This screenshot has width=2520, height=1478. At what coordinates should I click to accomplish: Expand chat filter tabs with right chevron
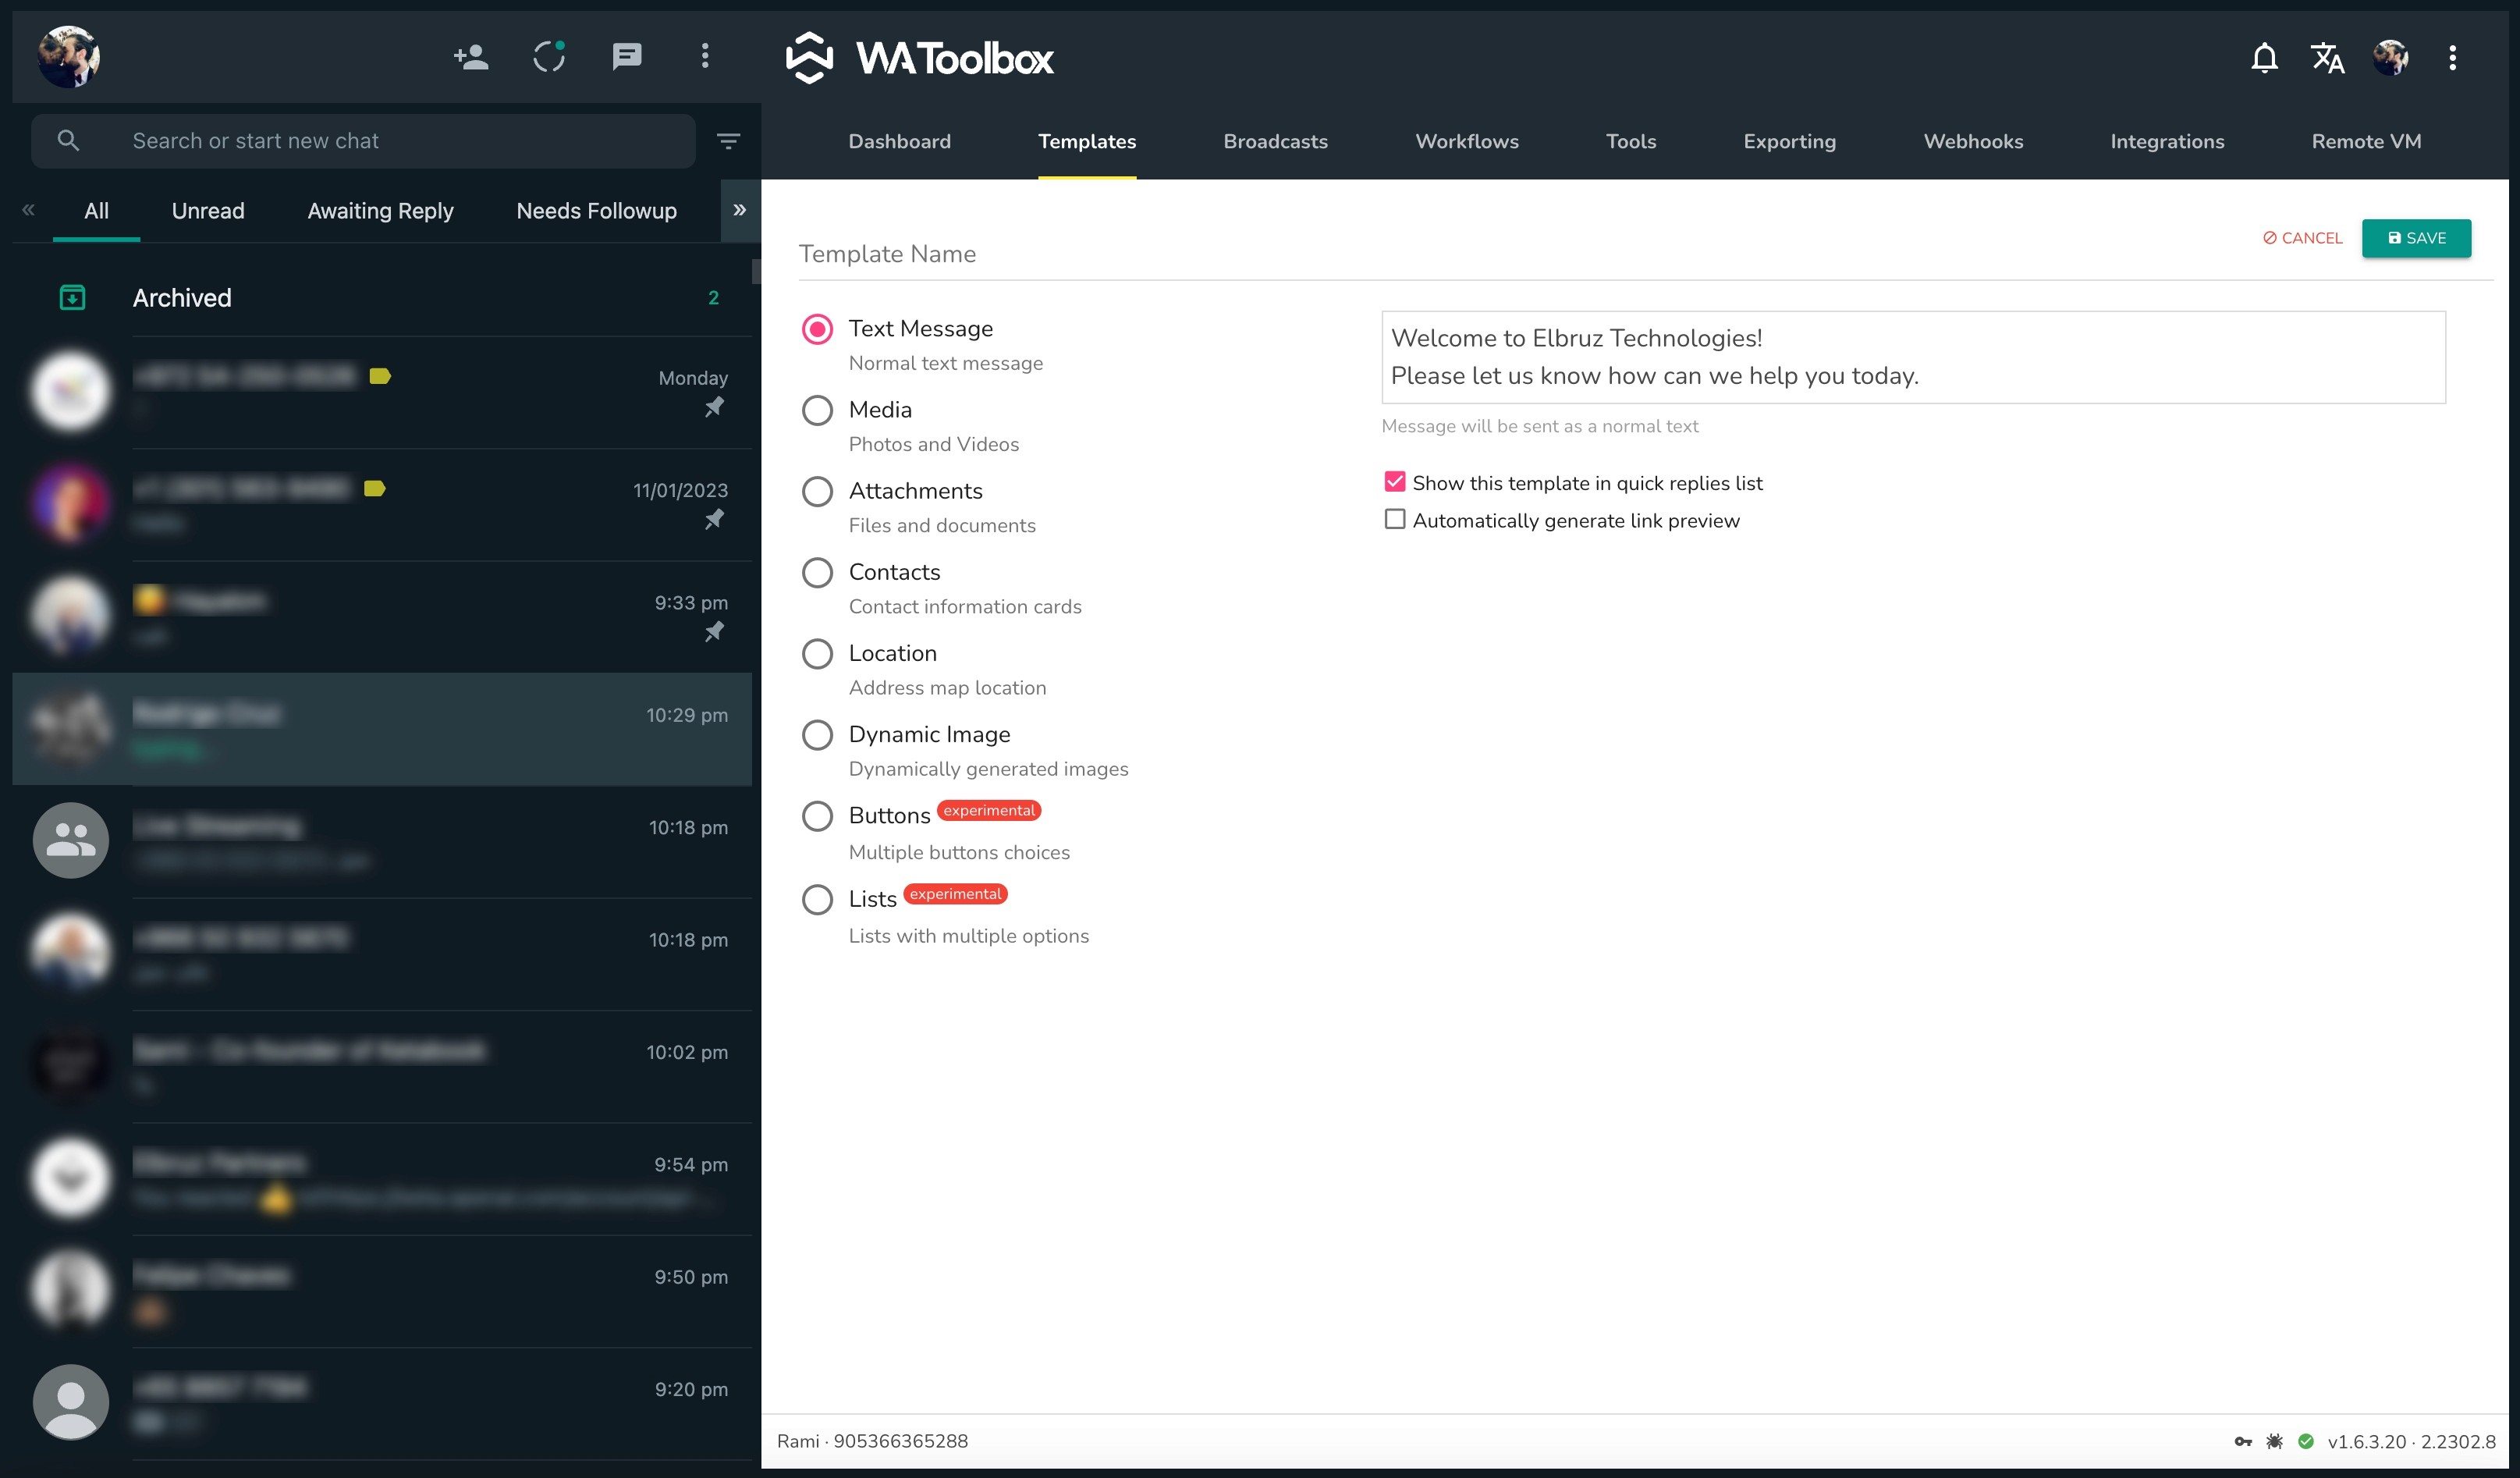tap(739, 210)
